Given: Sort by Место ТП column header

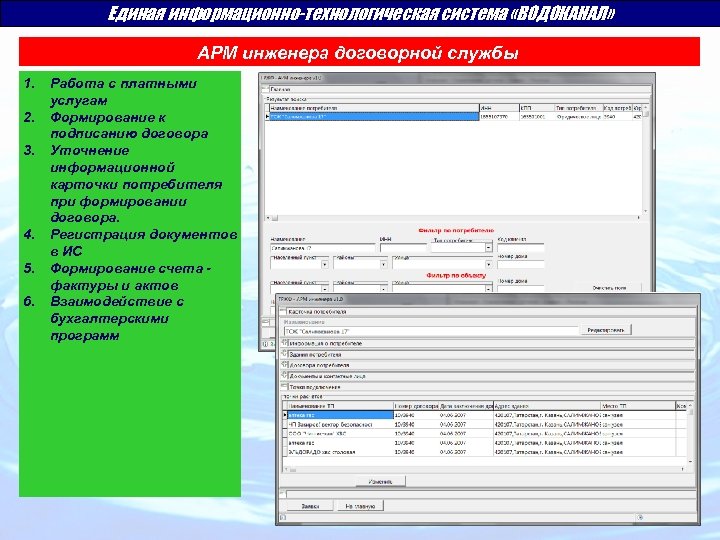Looking at the screenshot, I should click(638, 406).
